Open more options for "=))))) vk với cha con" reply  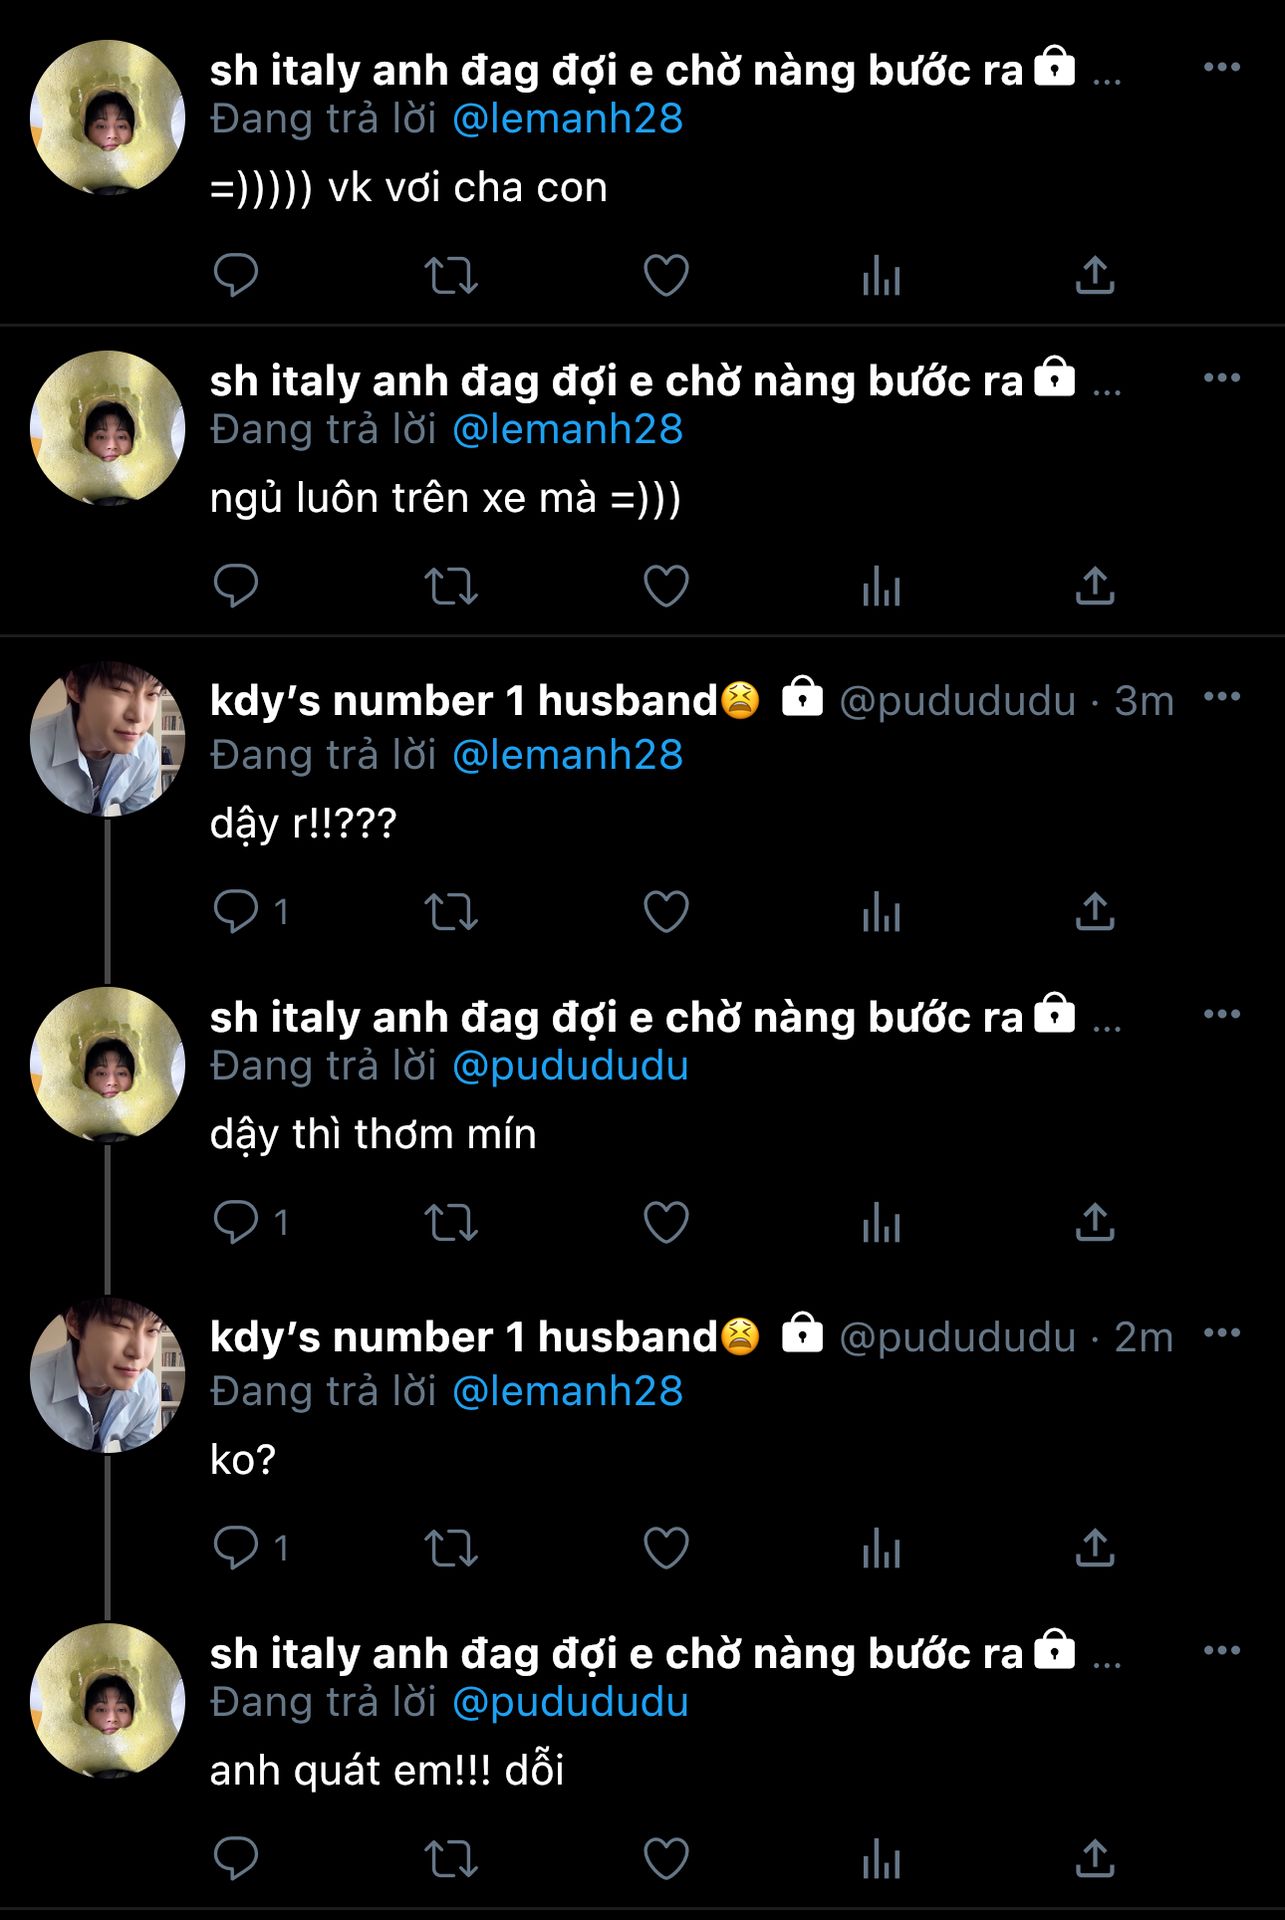click(x=1222, y=67)
